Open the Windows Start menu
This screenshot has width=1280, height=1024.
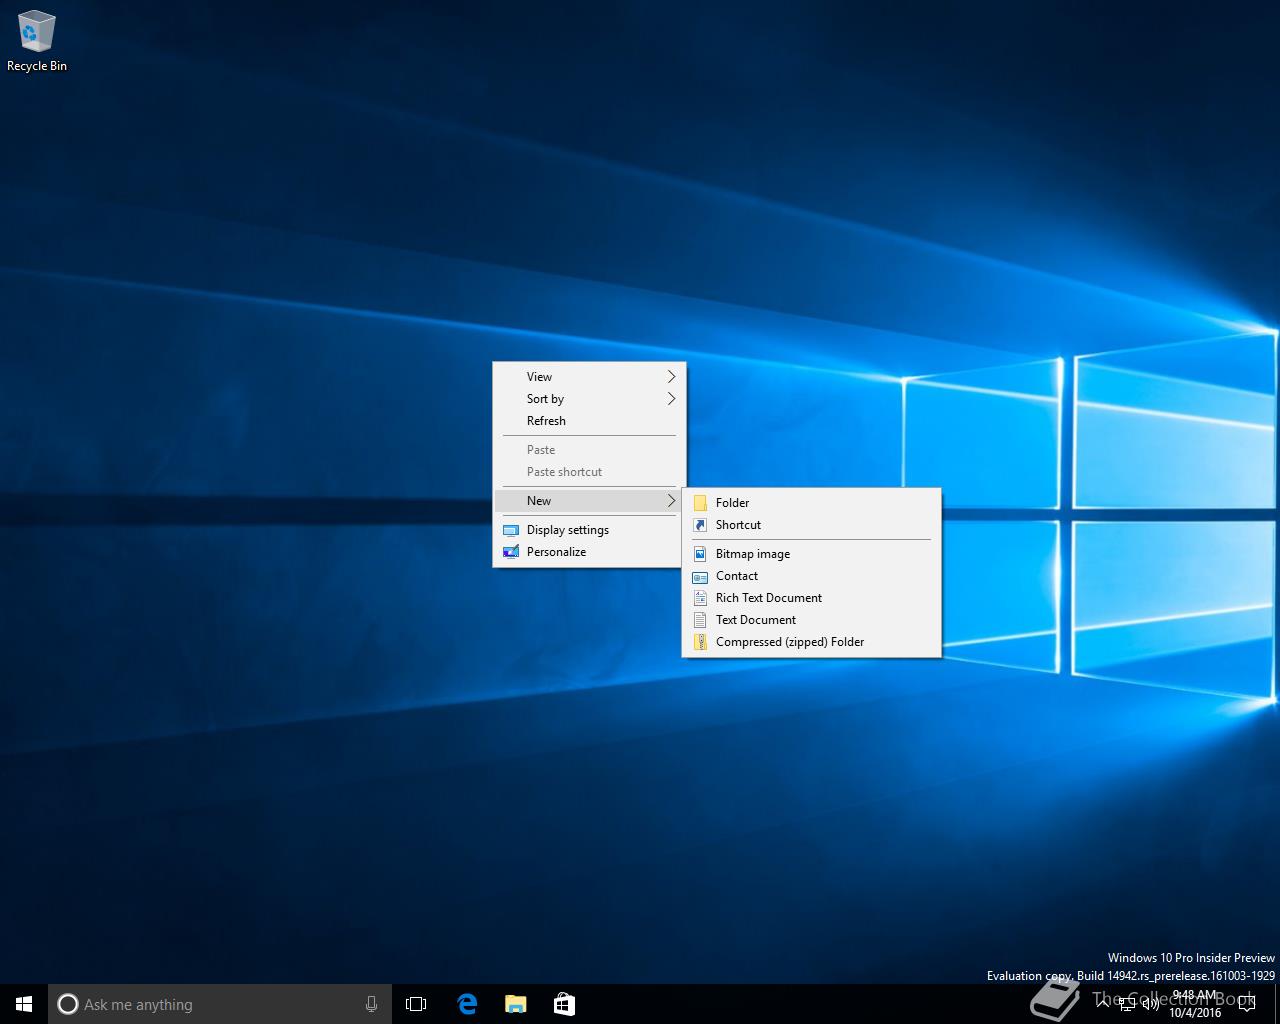click(24, 1004)
